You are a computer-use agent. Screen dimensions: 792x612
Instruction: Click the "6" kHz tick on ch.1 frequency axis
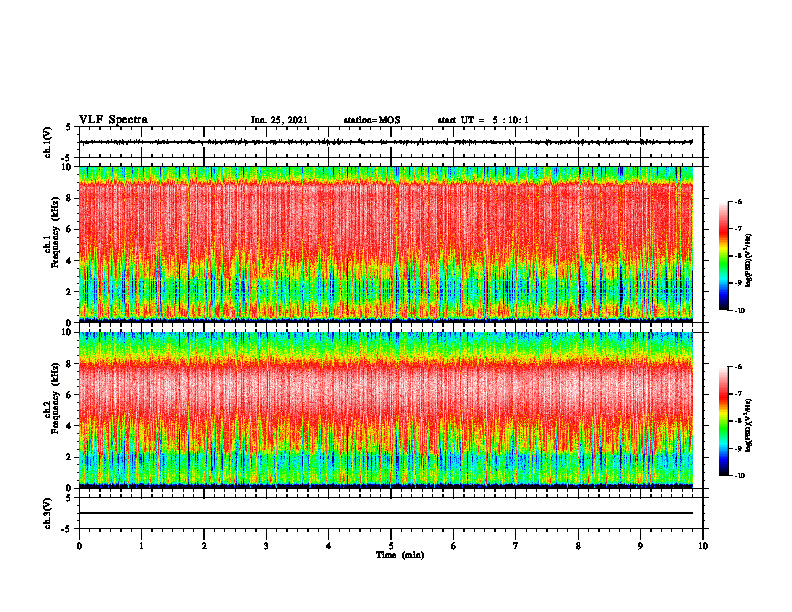click(x=70, y=229)
